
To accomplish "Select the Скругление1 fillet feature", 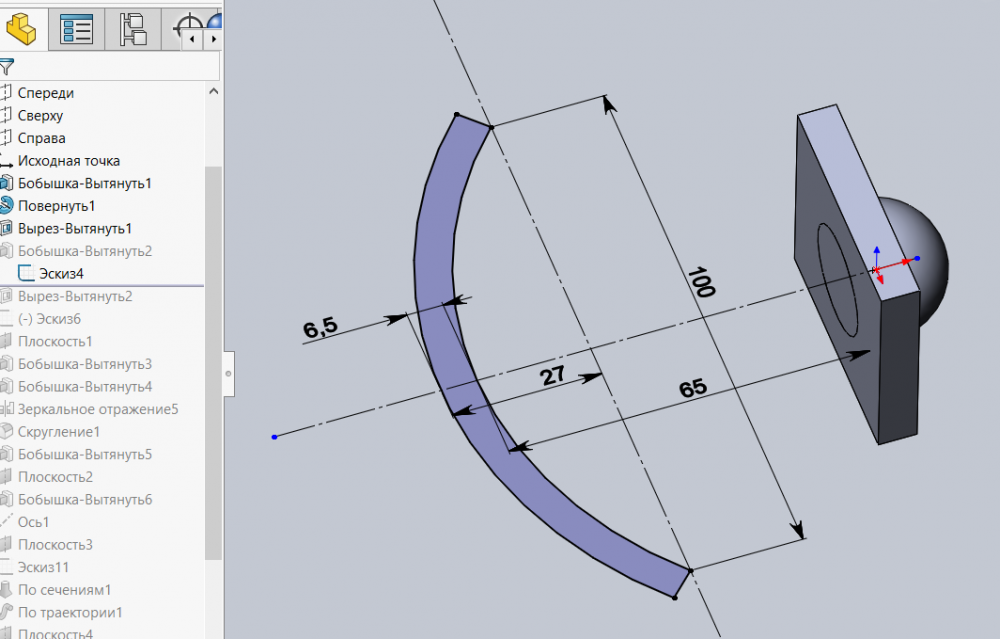I will (59, 432).
